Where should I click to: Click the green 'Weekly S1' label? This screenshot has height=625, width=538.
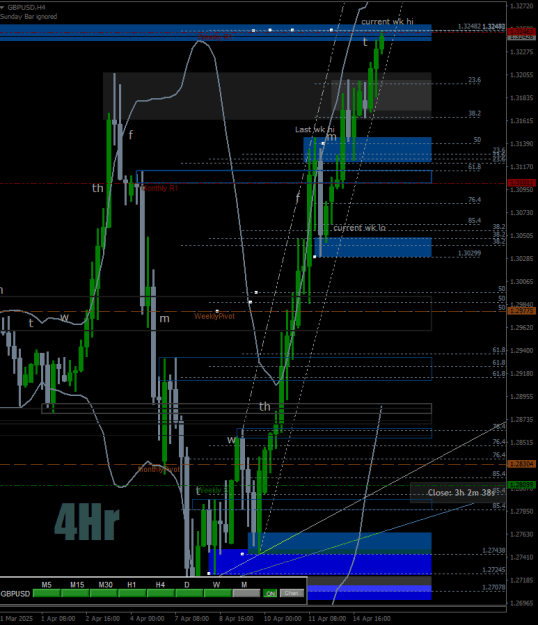212,490
